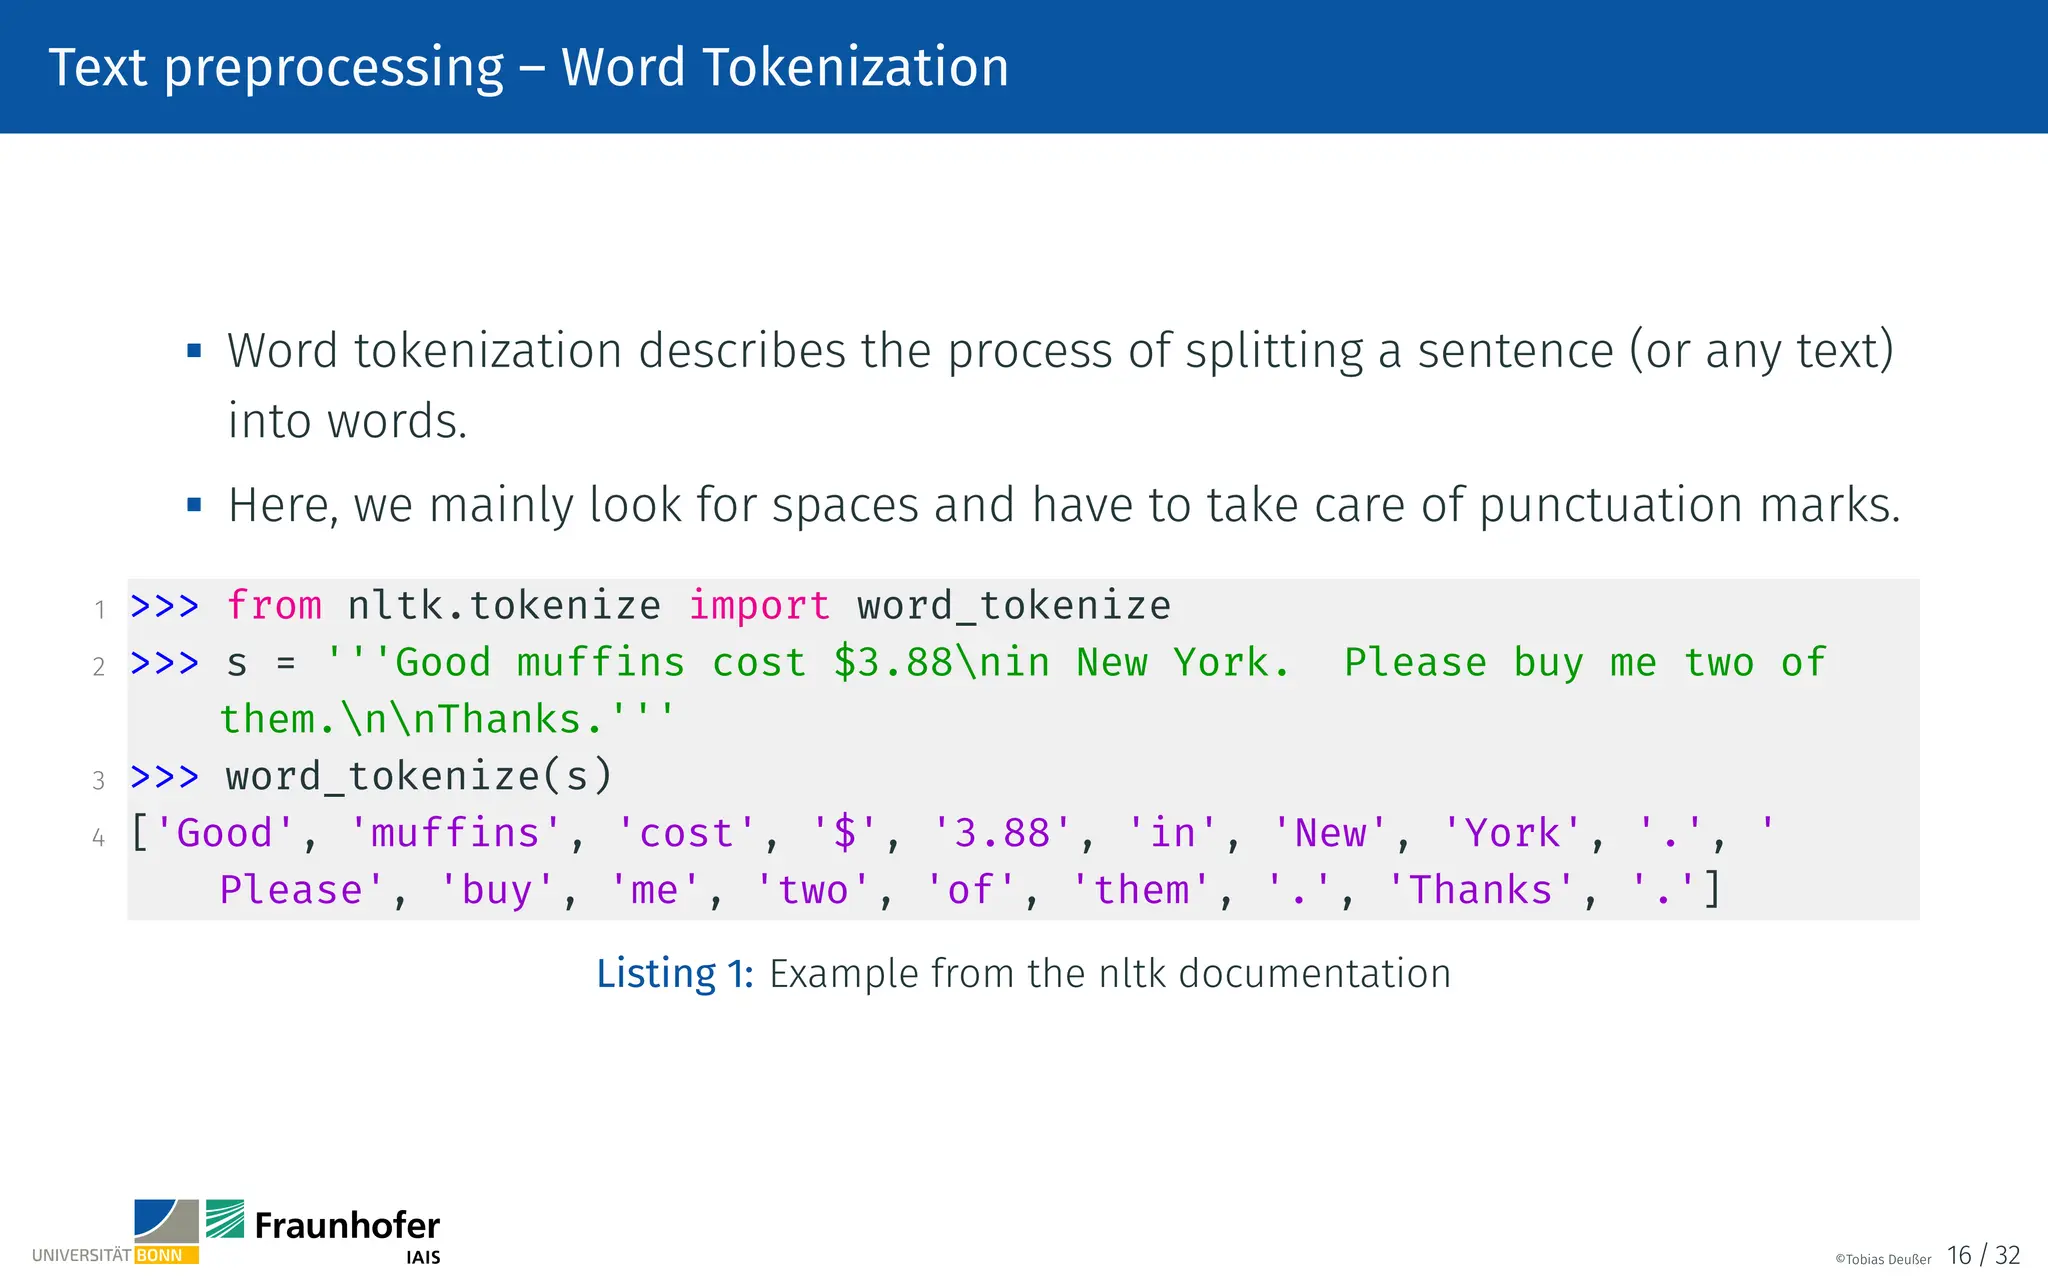Click the >>> prompt before word_tokenize(s)
The image size is (2048, 1280).
tap(164, 777)
